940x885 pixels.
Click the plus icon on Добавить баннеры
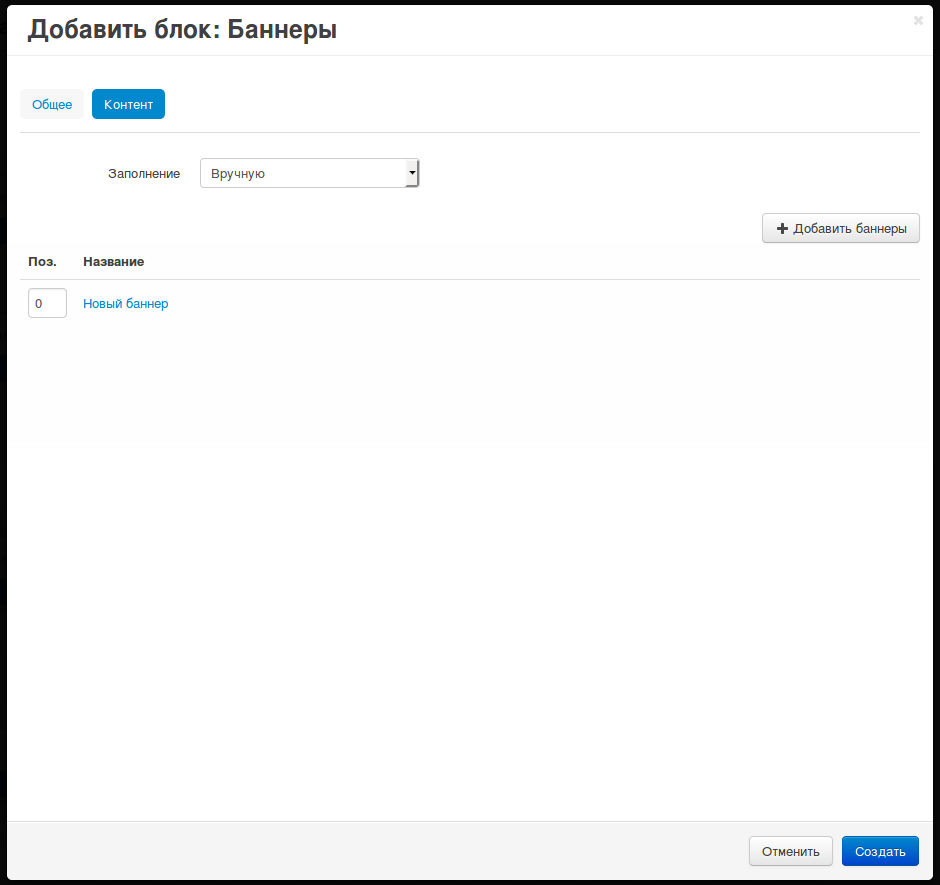[782, 229]
